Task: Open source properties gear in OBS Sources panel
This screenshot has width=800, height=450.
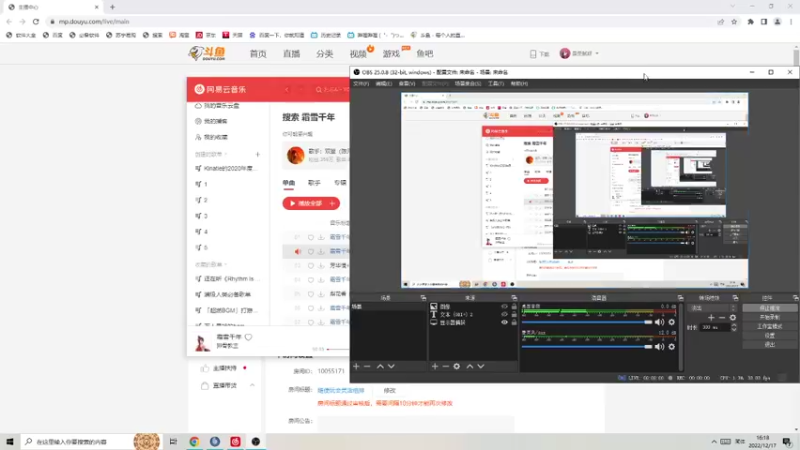Action: 457,366
